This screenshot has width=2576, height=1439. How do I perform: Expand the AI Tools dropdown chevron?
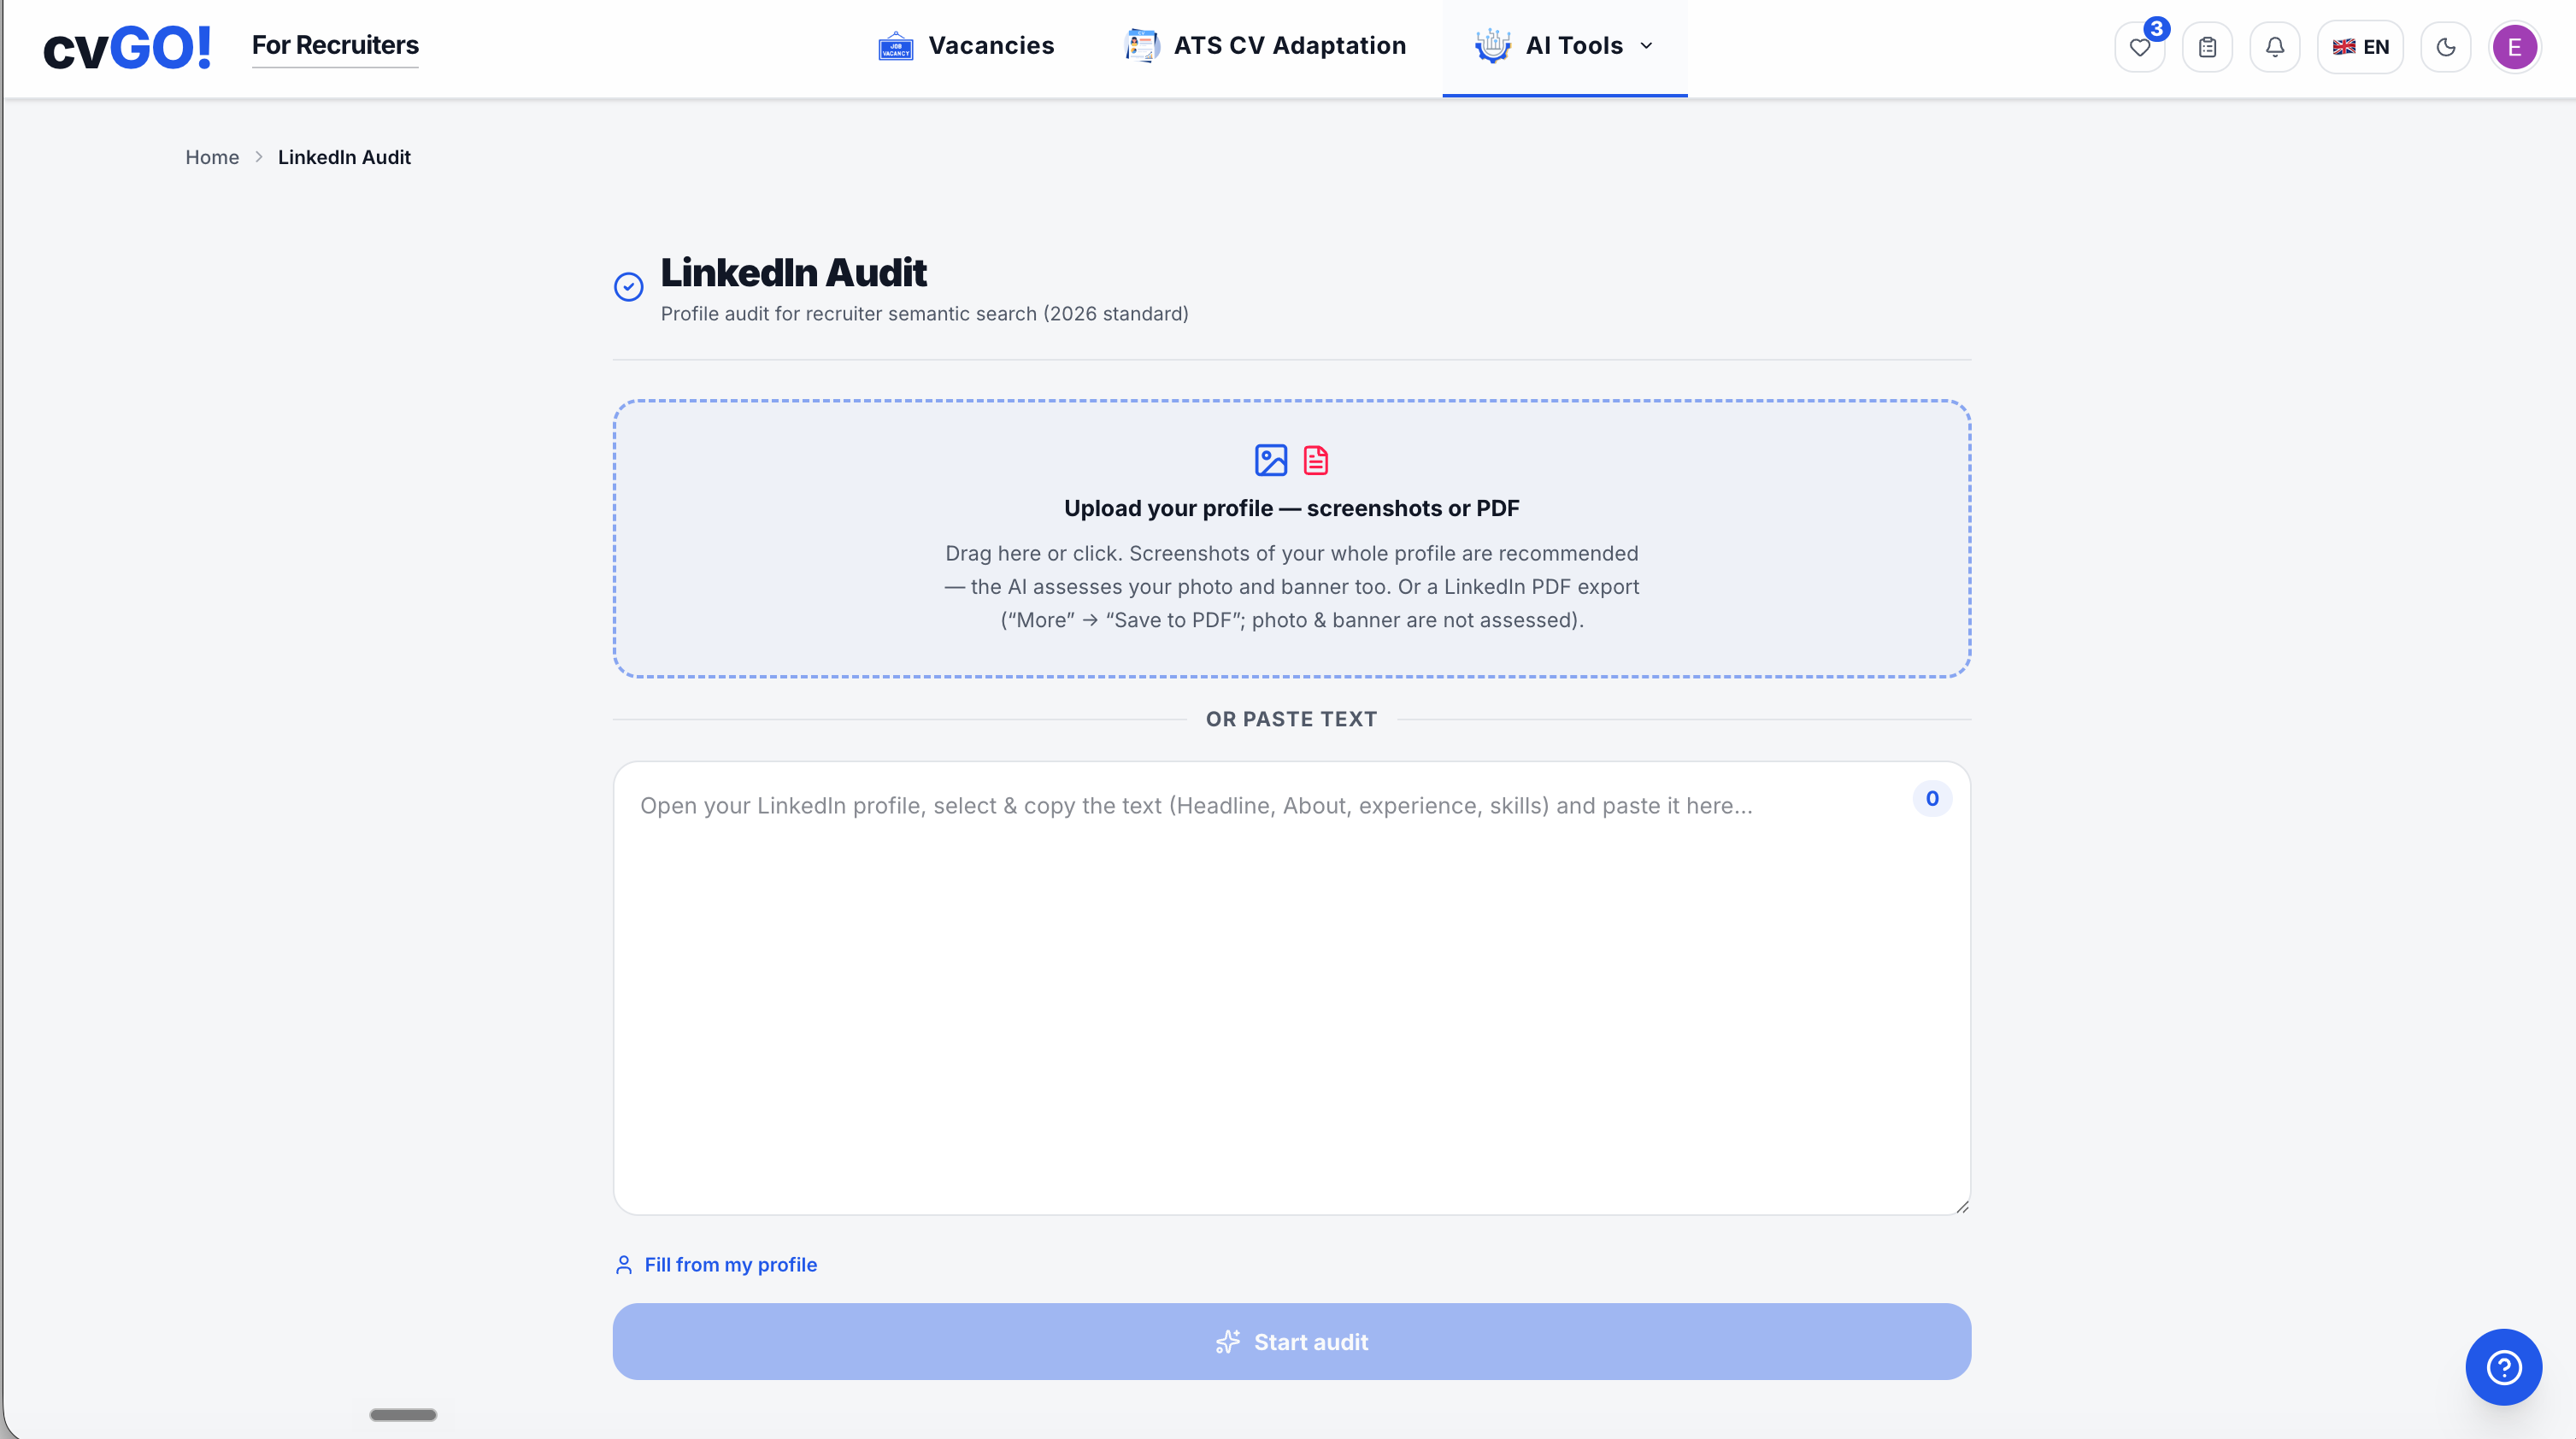click(1646, 46)
